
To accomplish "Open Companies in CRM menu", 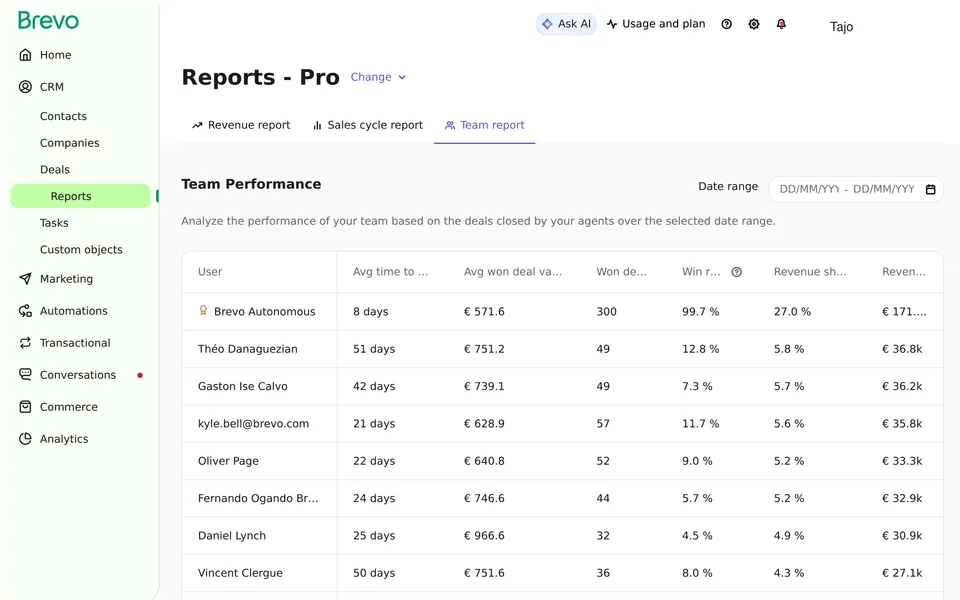I will click(69, 143).
